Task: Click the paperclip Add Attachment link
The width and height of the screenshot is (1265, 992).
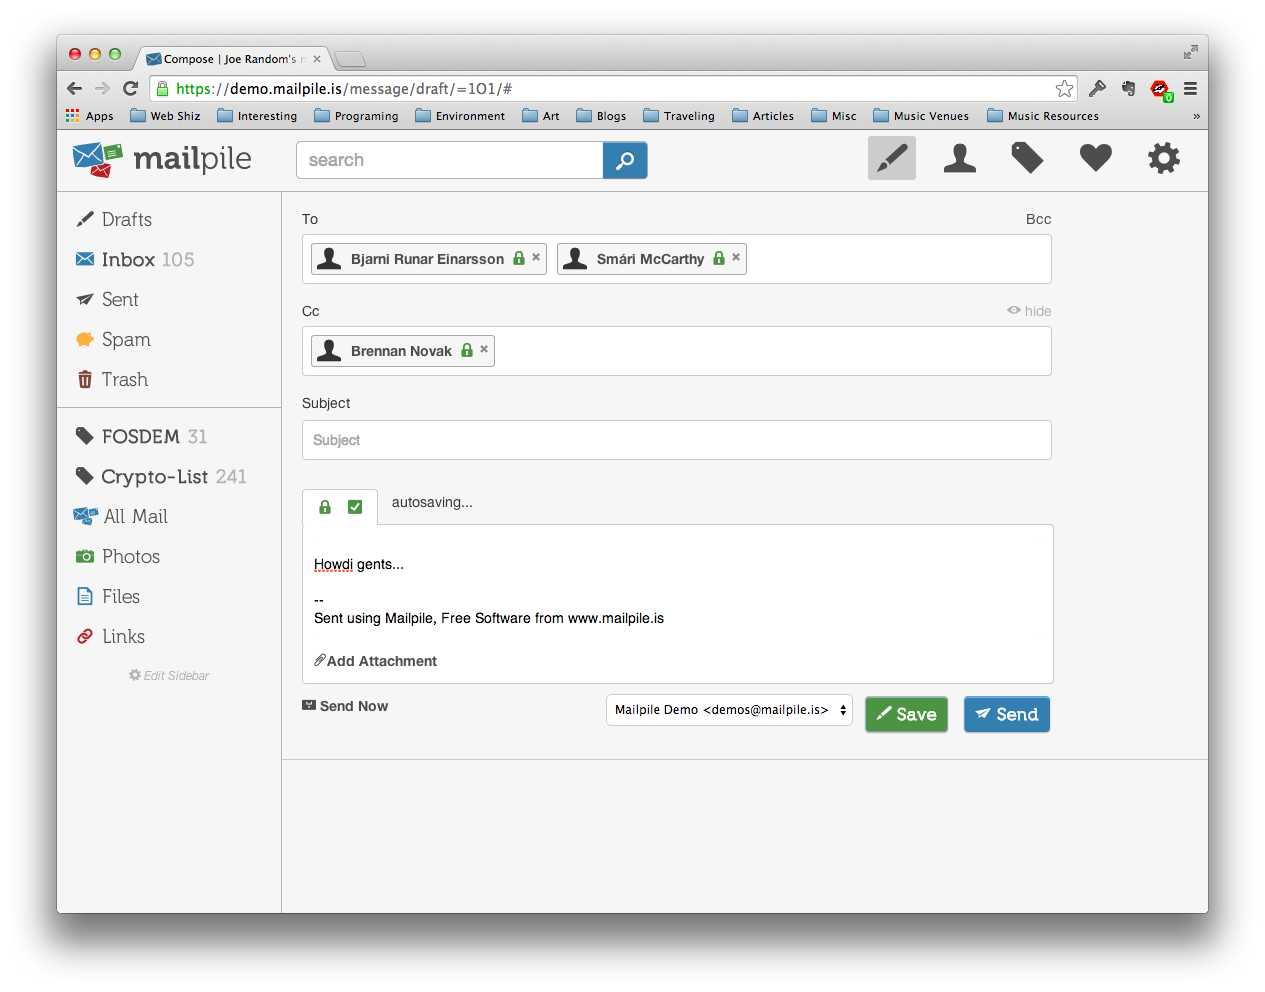Action: pos(376,661)
